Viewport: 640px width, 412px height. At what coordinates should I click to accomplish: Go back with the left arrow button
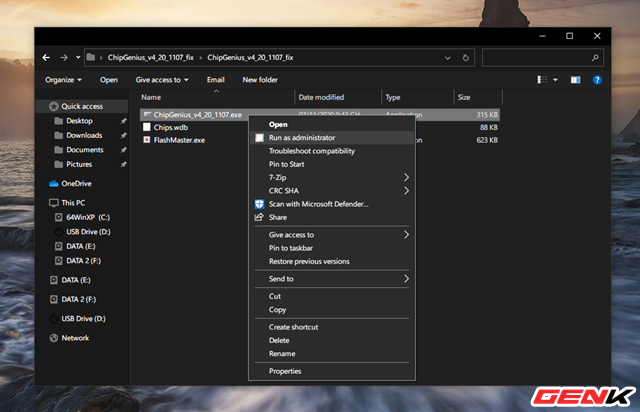pos(46,58)
